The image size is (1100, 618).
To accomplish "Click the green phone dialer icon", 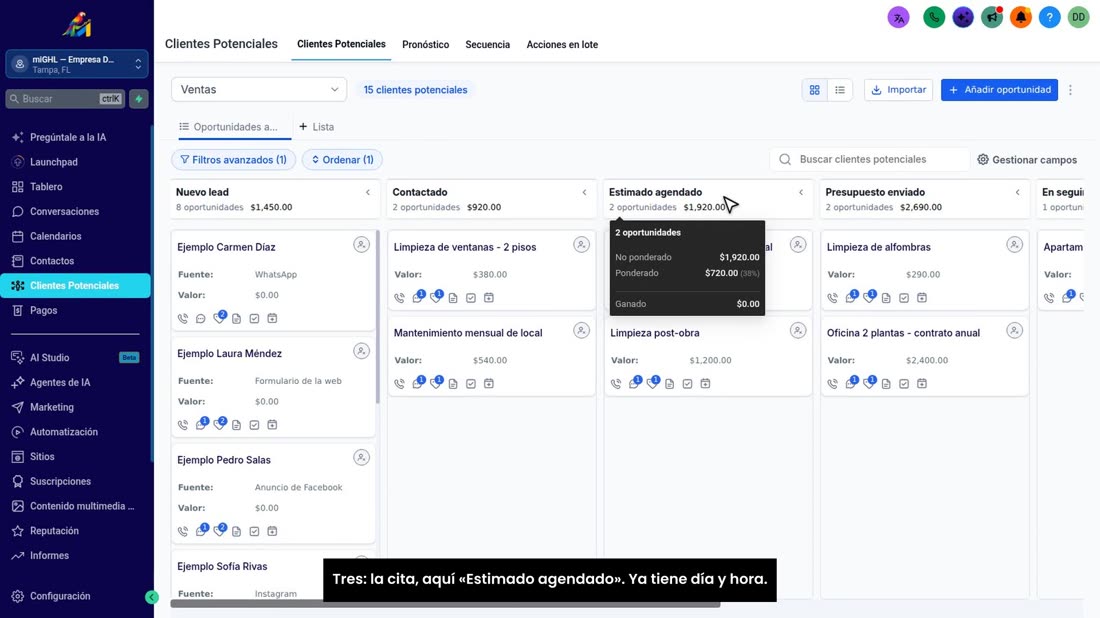I will pos(934,18).
